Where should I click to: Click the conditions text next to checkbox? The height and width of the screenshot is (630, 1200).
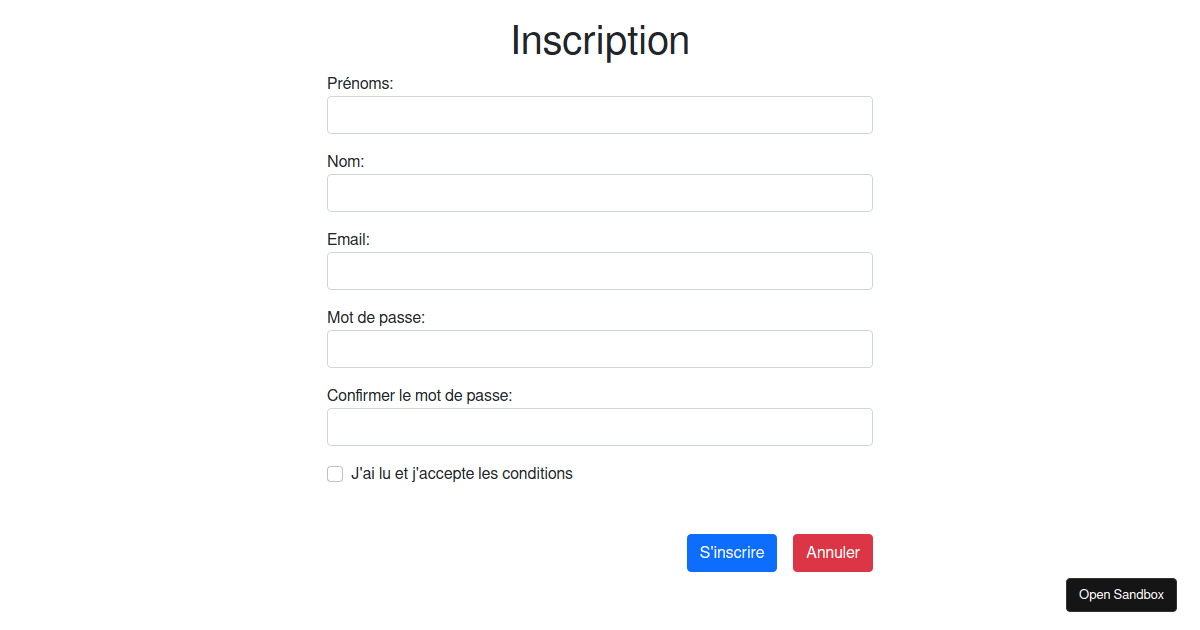tap(462, 473)
